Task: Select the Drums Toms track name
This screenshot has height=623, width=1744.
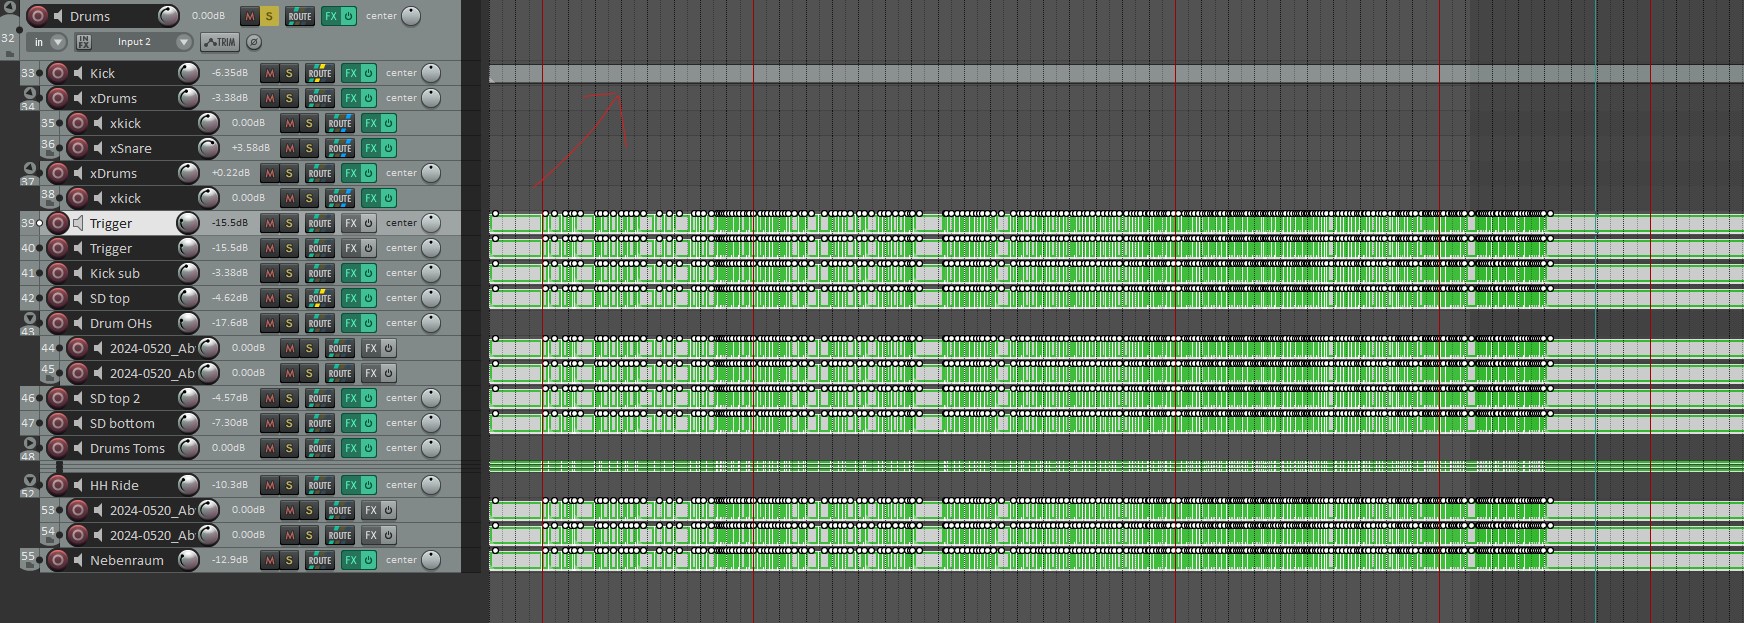Action: point(127,448)
